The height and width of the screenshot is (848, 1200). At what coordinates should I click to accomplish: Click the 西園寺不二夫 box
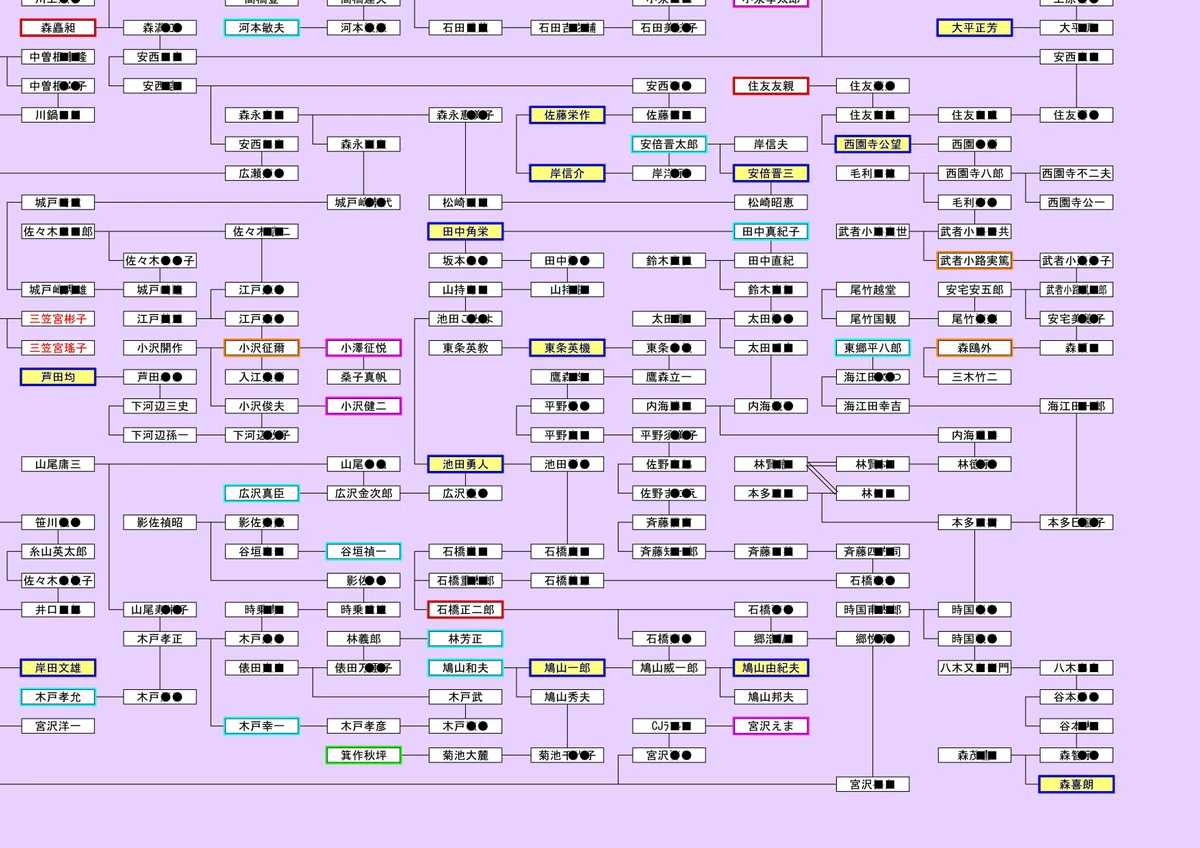point(1077,173)
